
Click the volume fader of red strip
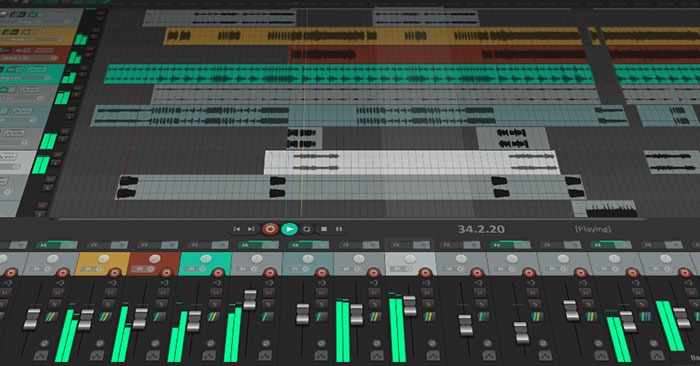141,319
